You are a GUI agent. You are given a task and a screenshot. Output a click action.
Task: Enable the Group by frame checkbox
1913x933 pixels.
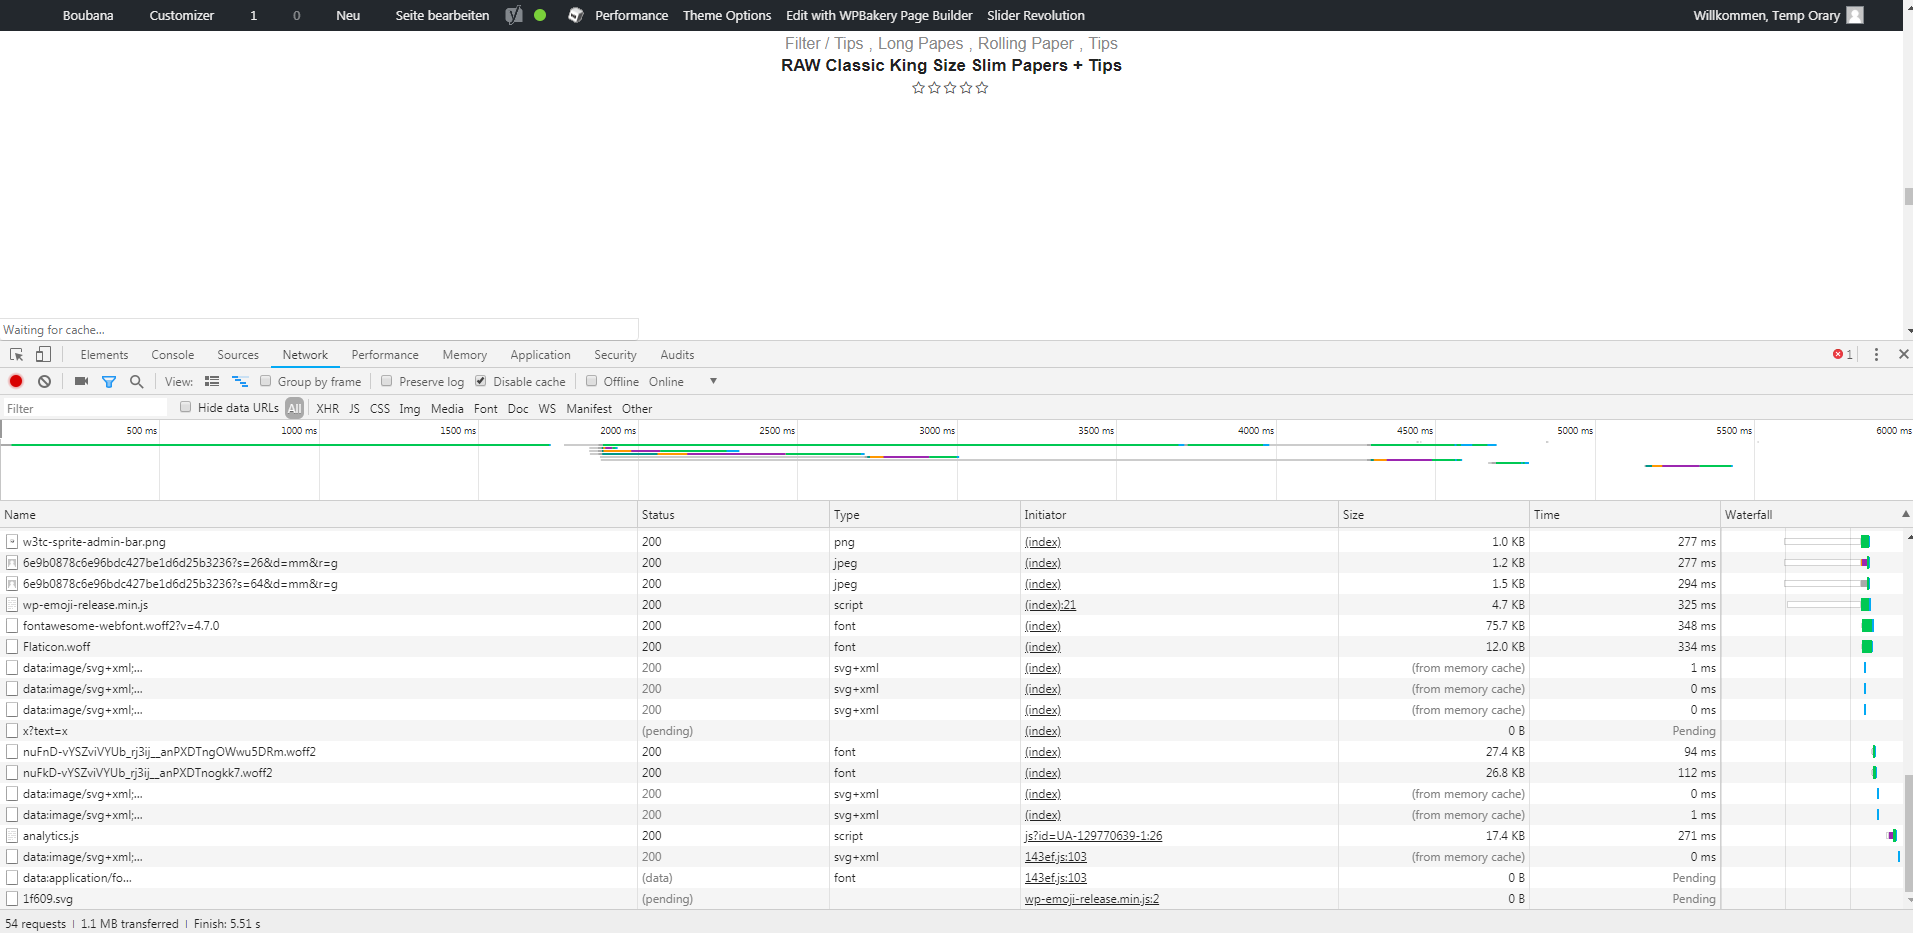[x=265, y=381]
